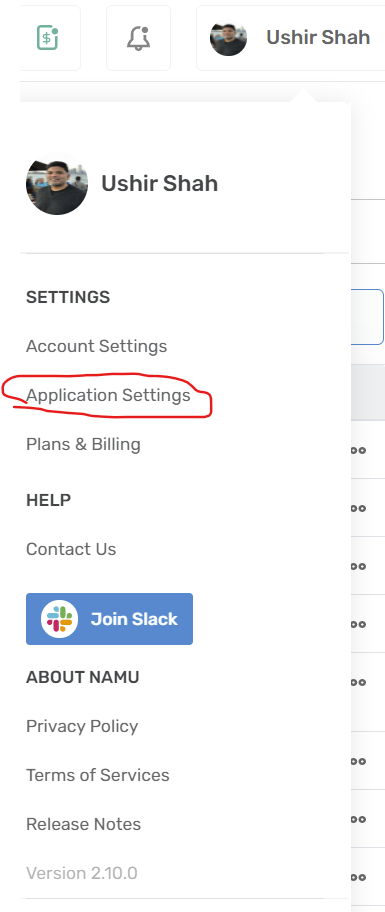Click Ushir Shah name in the dropdown panel

(x=160, y=183)
